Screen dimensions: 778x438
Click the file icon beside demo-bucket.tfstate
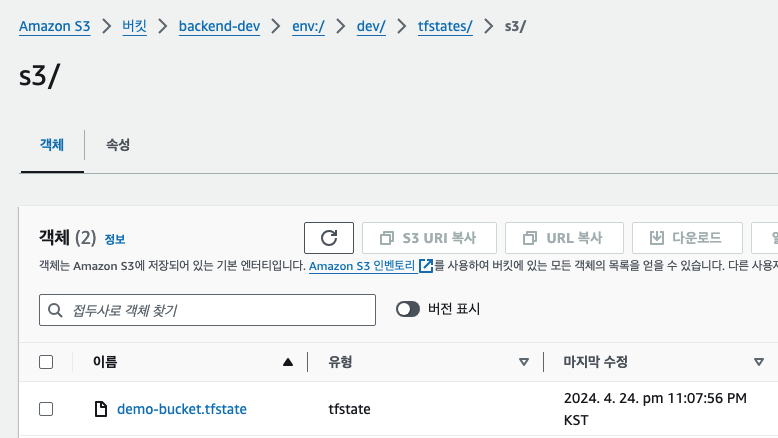point(101,409)
